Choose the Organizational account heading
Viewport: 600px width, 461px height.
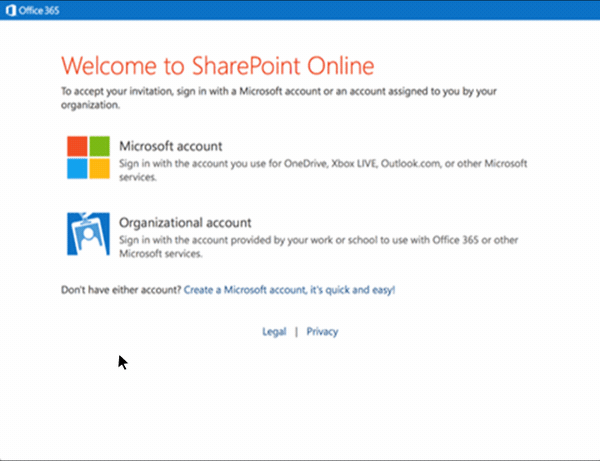coord(185,223)
